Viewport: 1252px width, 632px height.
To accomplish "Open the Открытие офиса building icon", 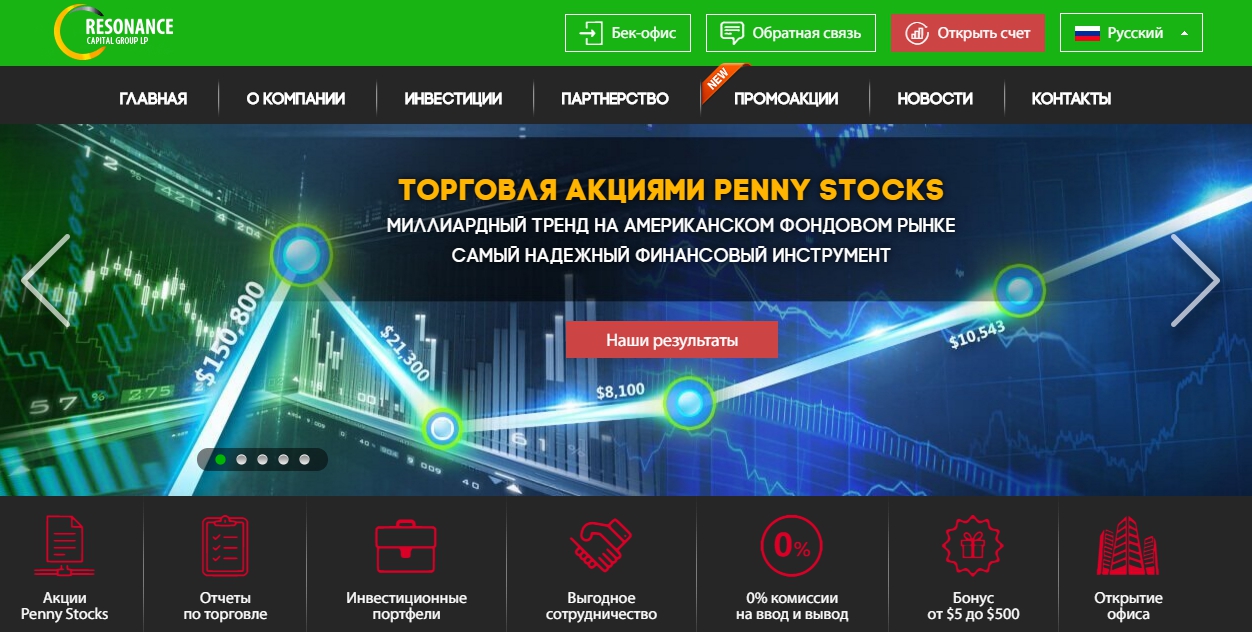I will (x=1128, y=546).
